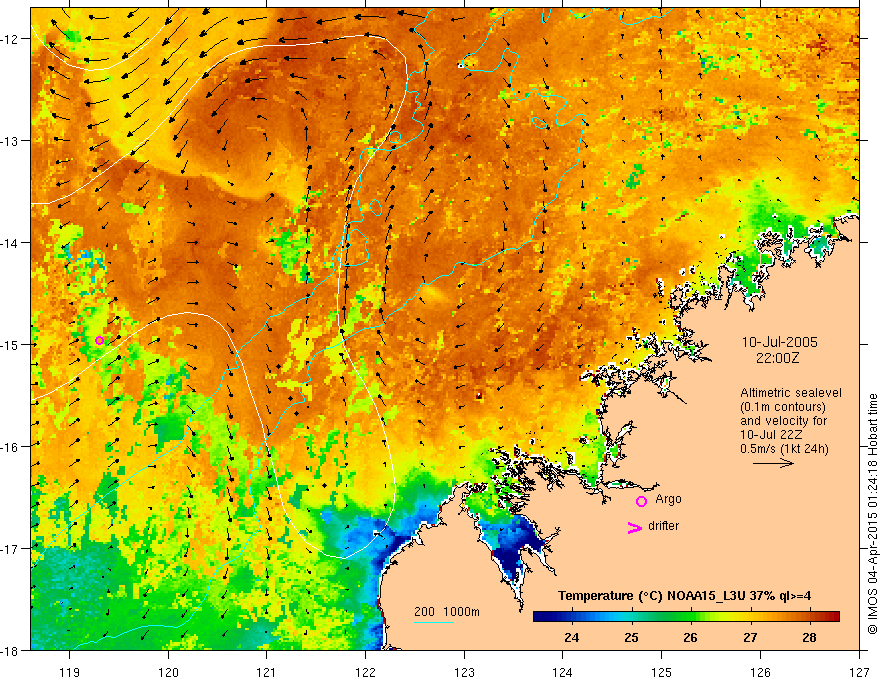This screenshot has width=880, height=680.
Task: Click the "(0.1m contours)" caption line
Action: (x=782, y=407)
